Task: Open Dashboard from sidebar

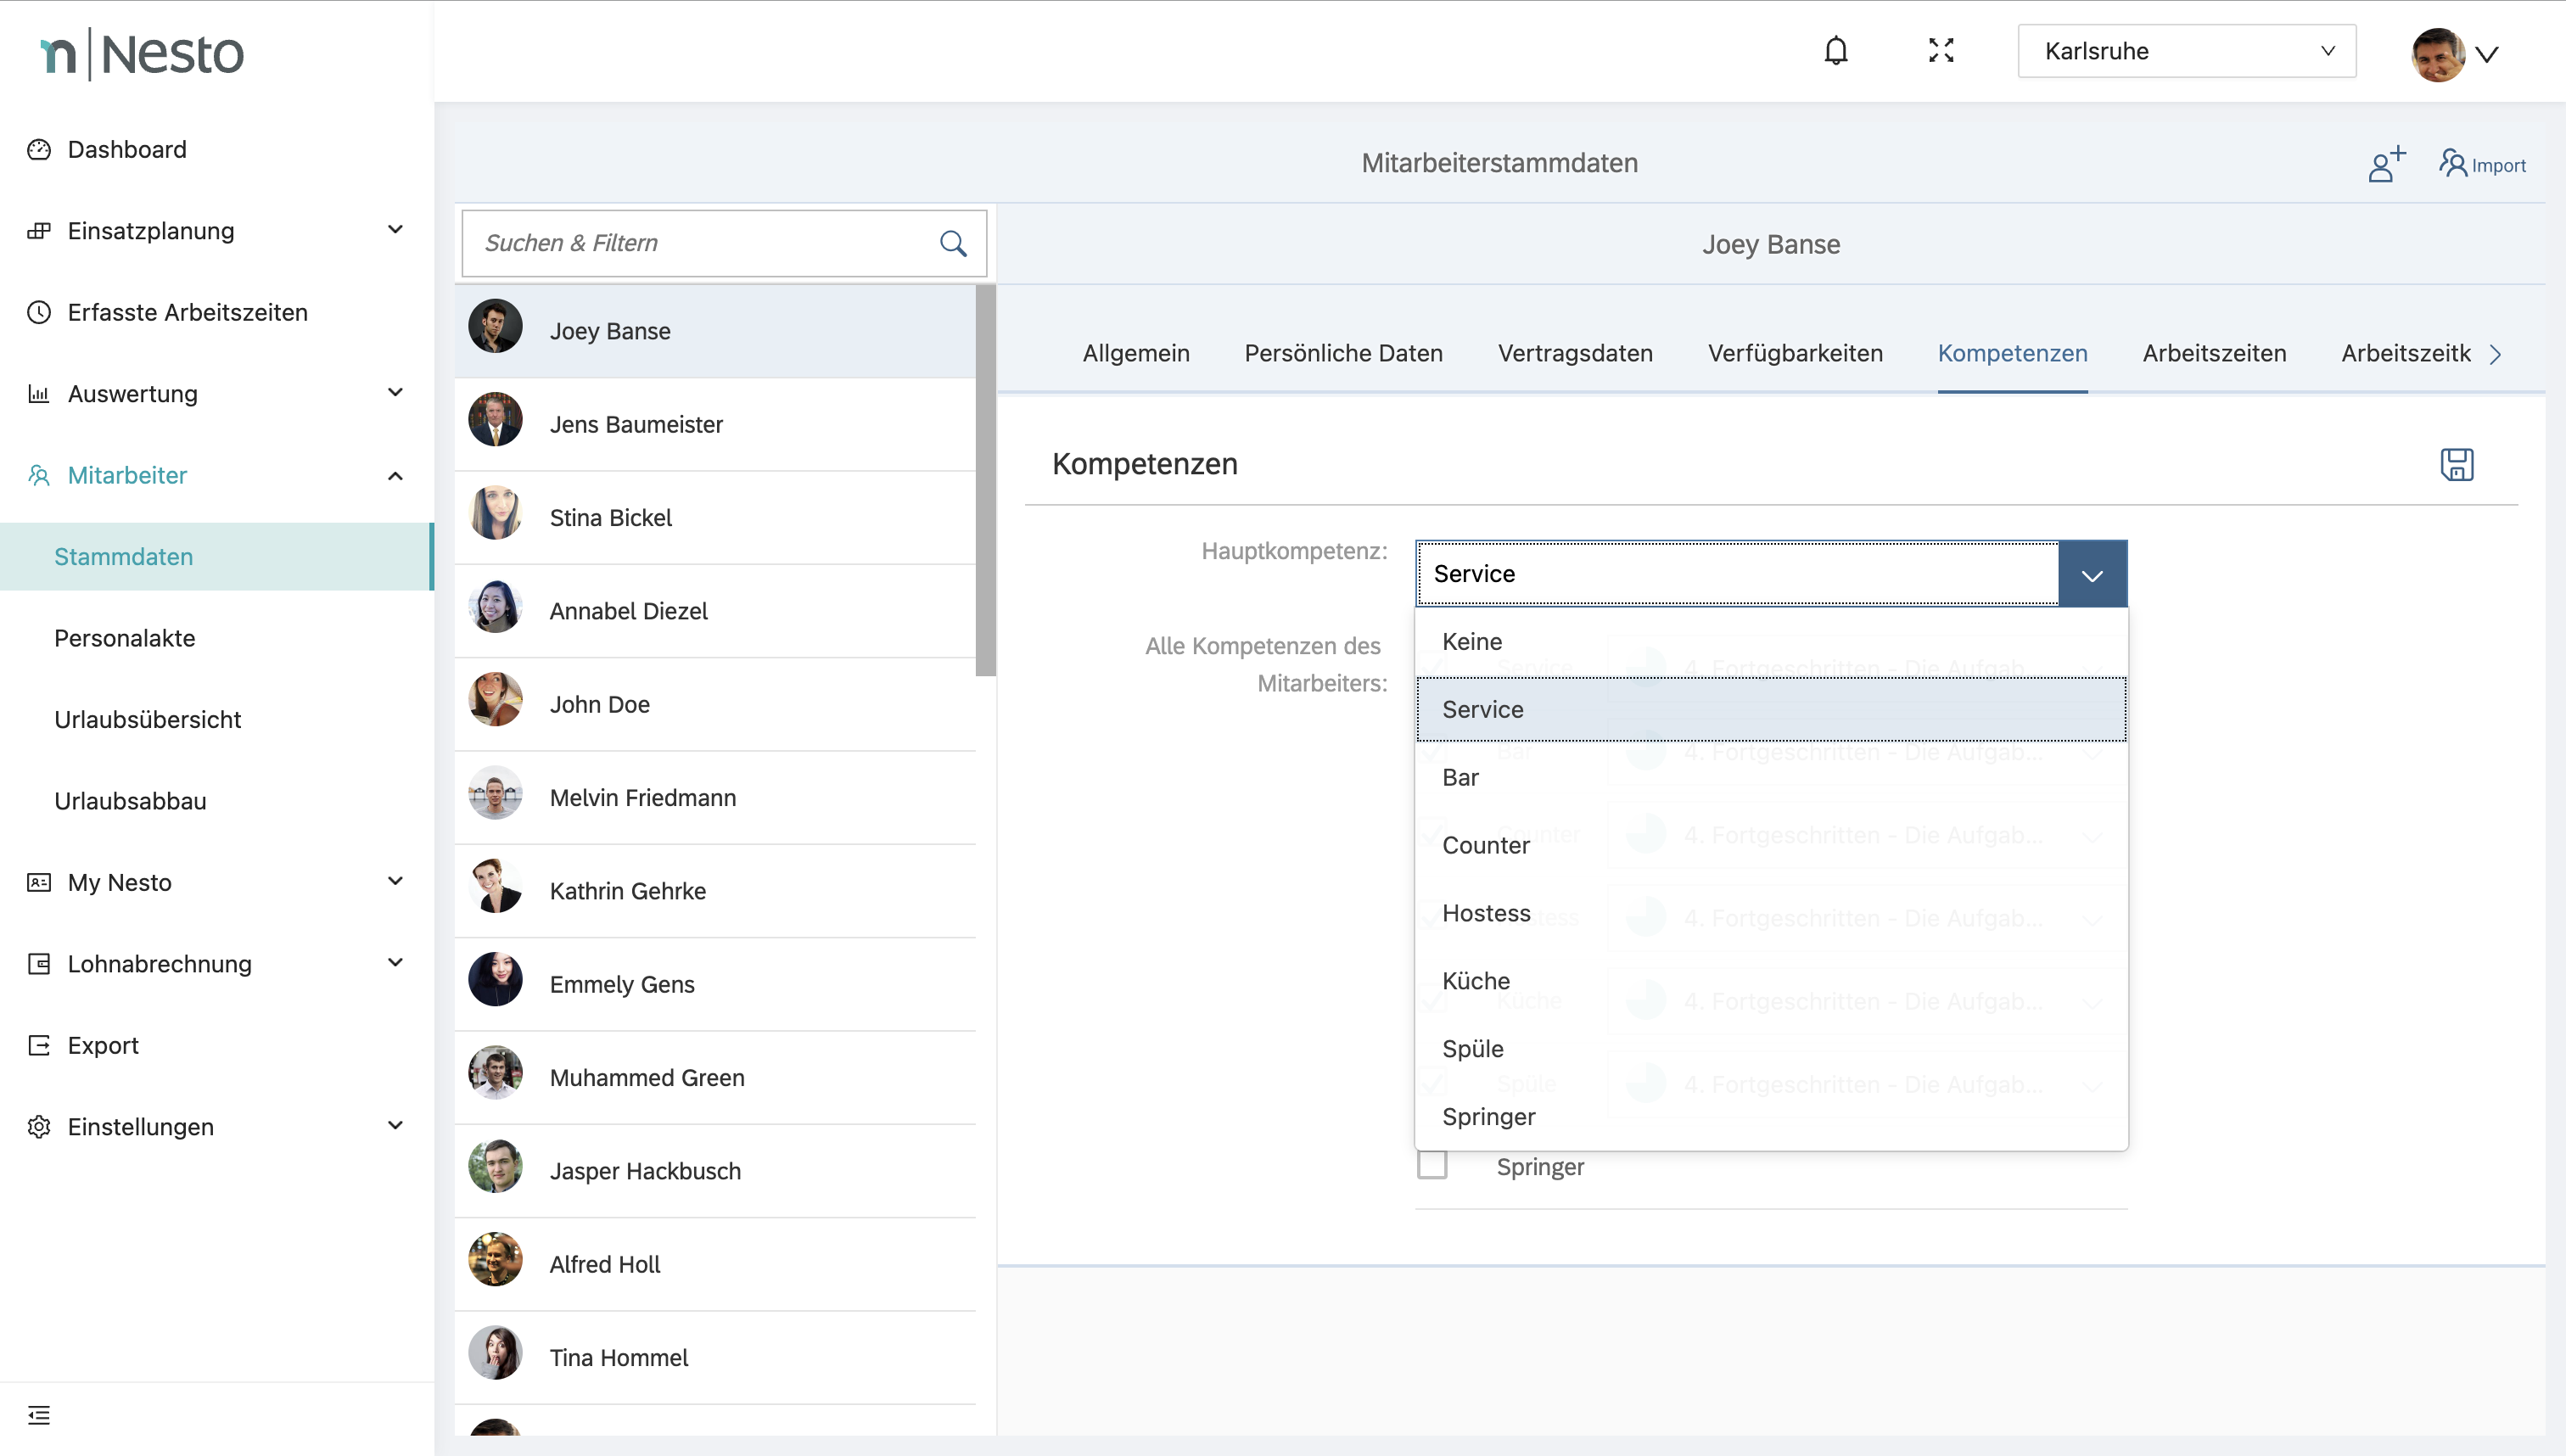Action: coord(127,150)
